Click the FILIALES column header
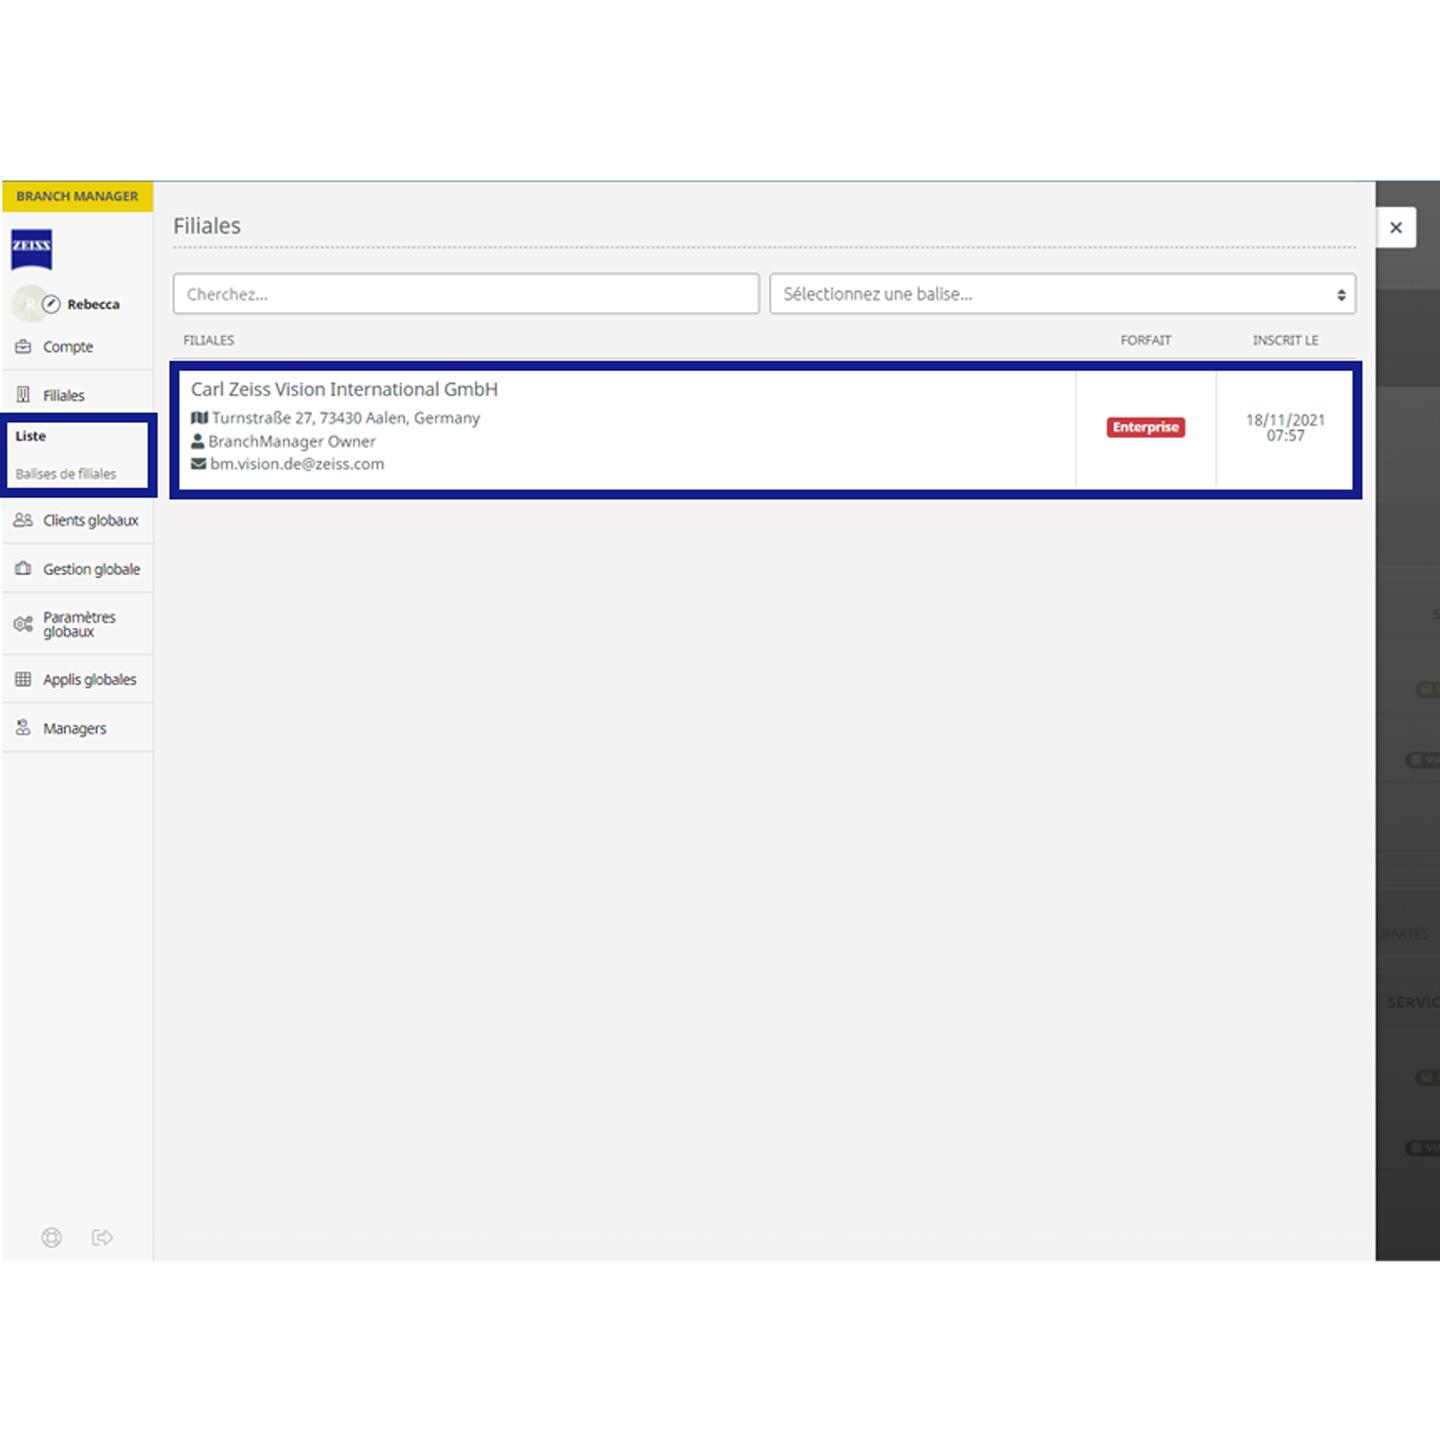The height and width of the screenshot is (1440, 1440). 209,340
